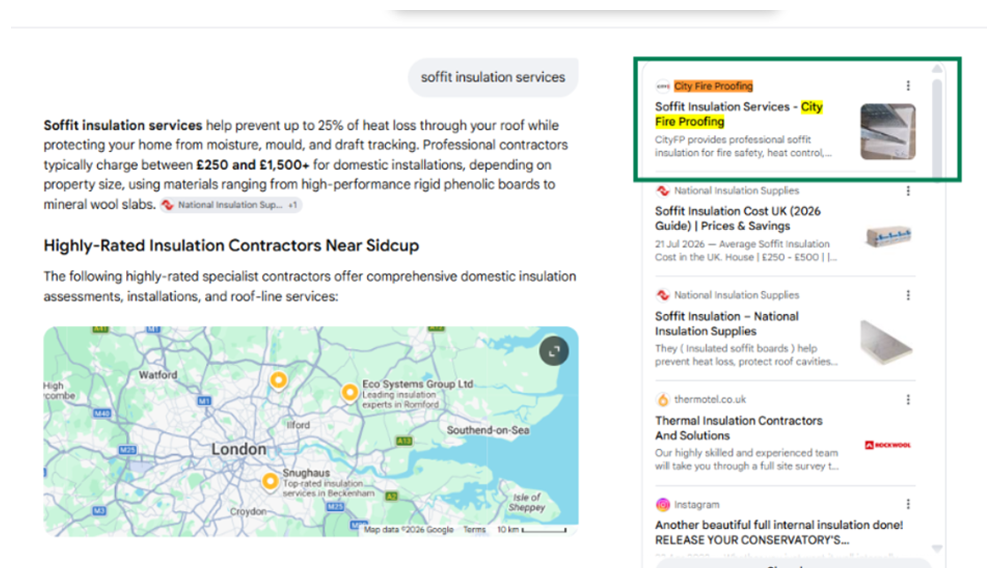The image size is (998, 578).
Task: Click the Southend-on-Sea map label
Action: (x=488, y=430)
